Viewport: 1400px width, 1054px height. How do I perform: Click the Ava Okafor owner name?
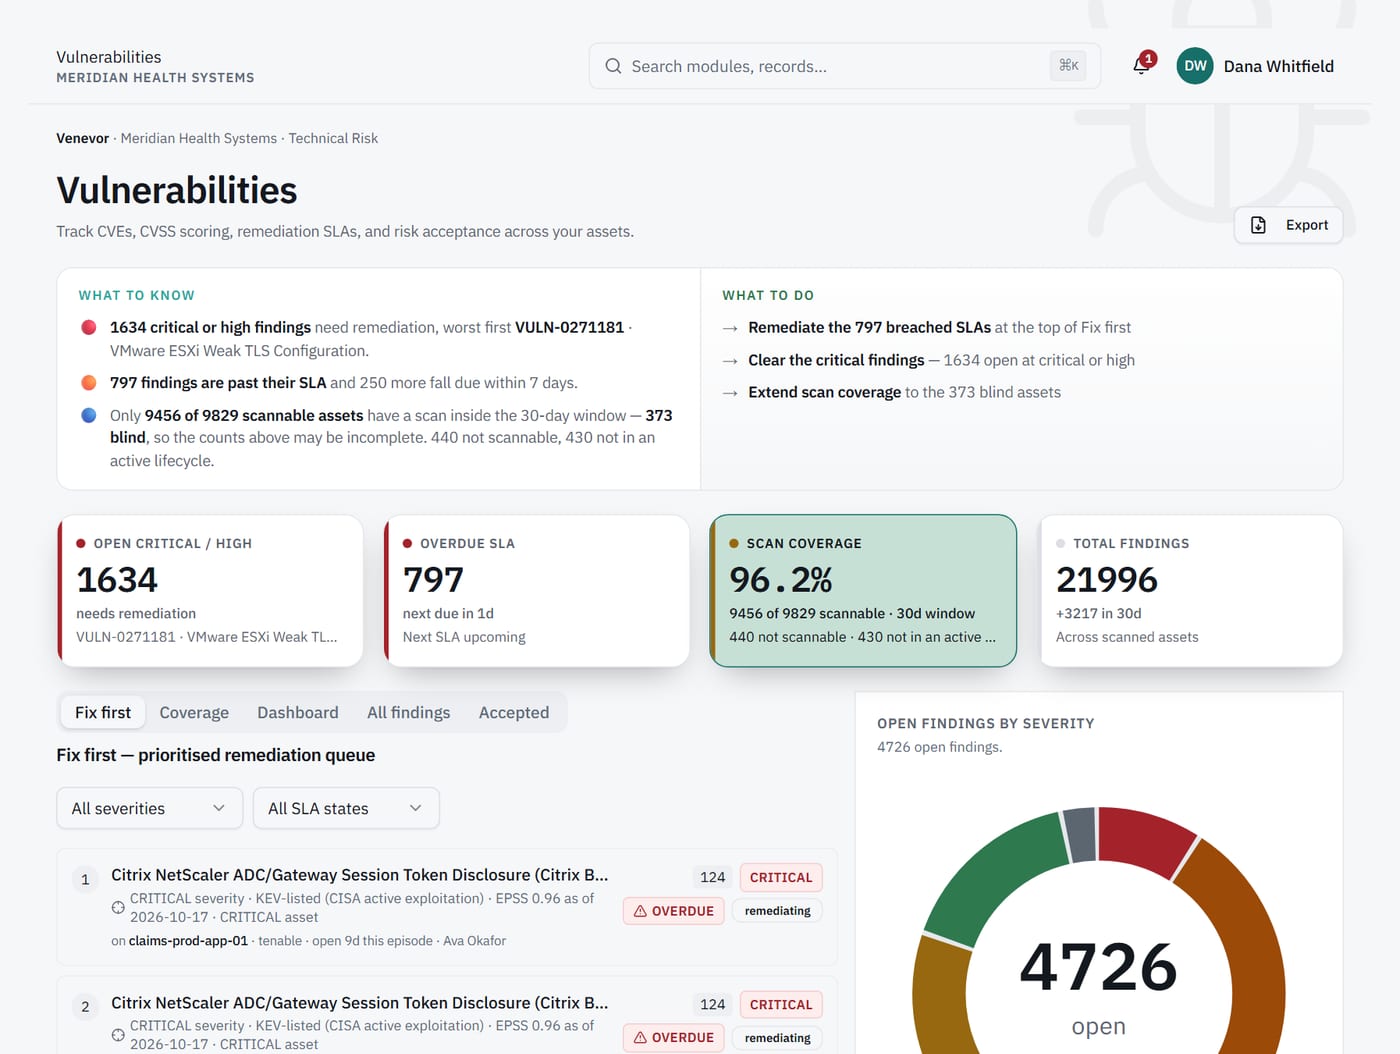coord(474,941)
